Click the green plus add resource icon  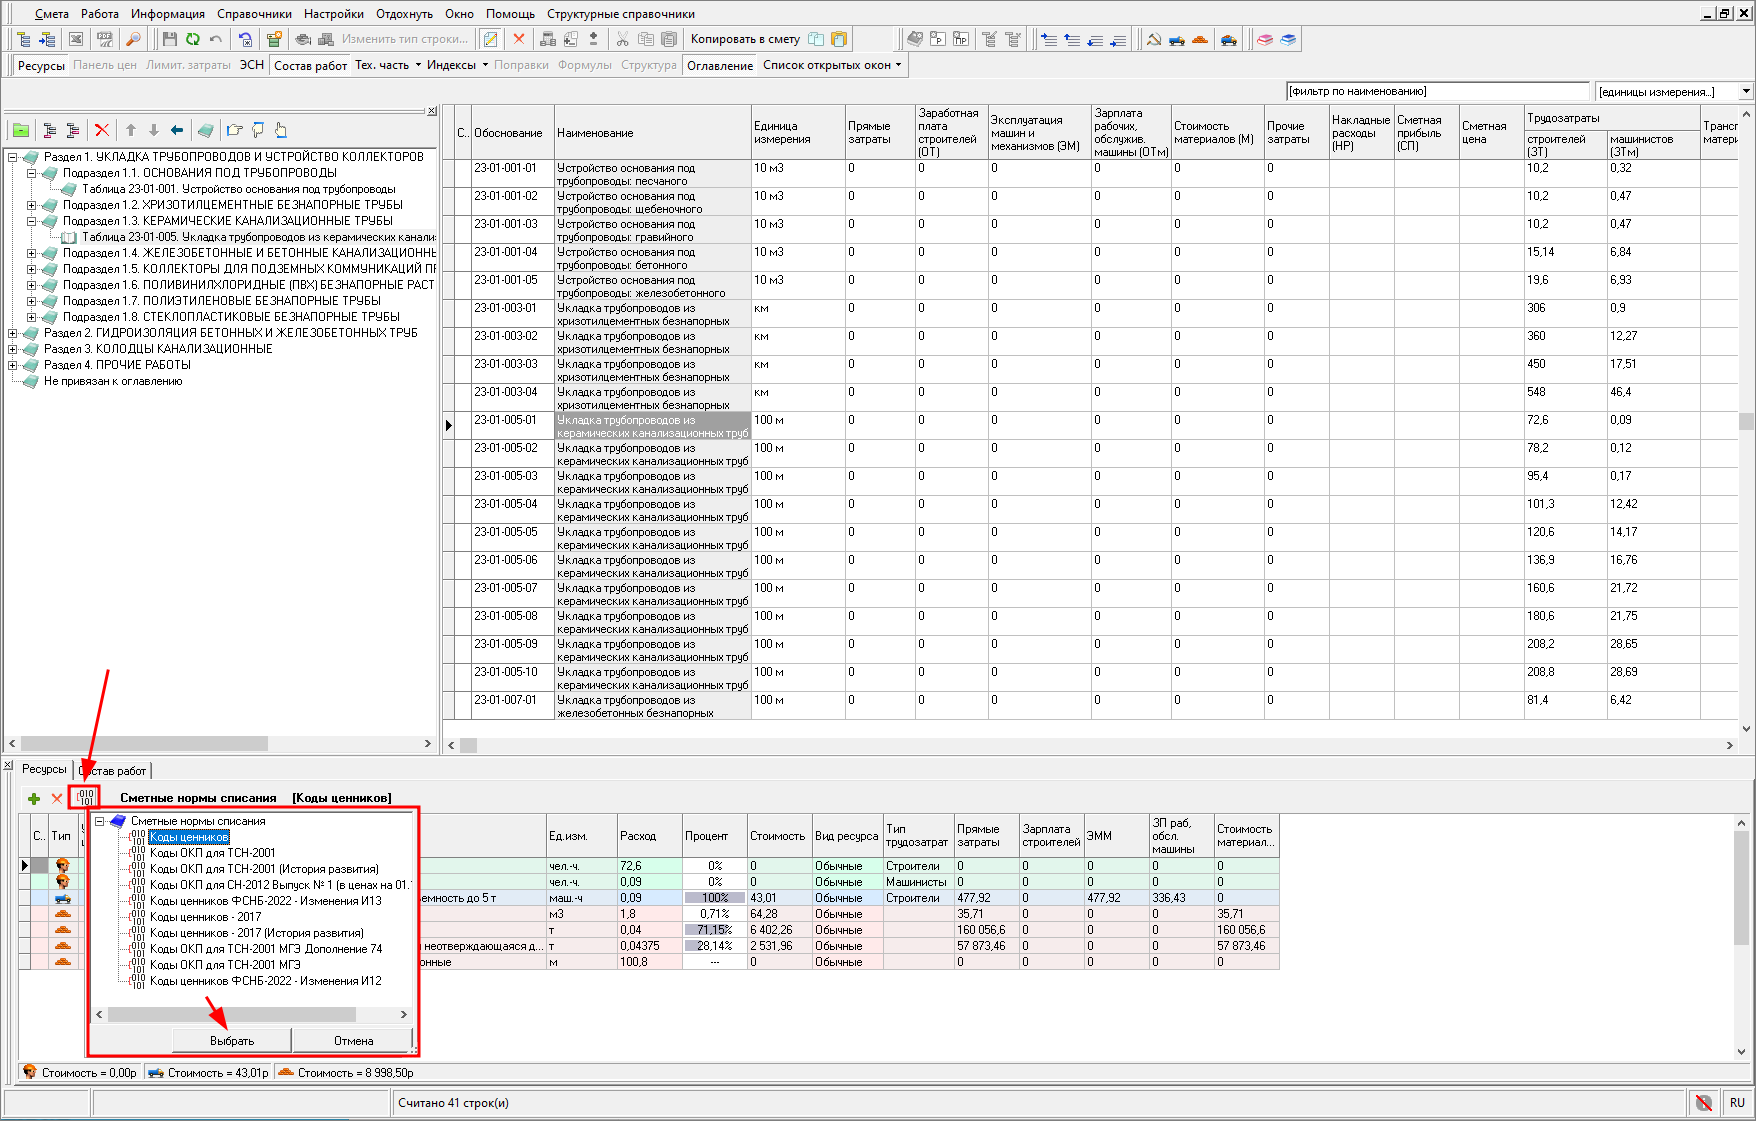34,798
